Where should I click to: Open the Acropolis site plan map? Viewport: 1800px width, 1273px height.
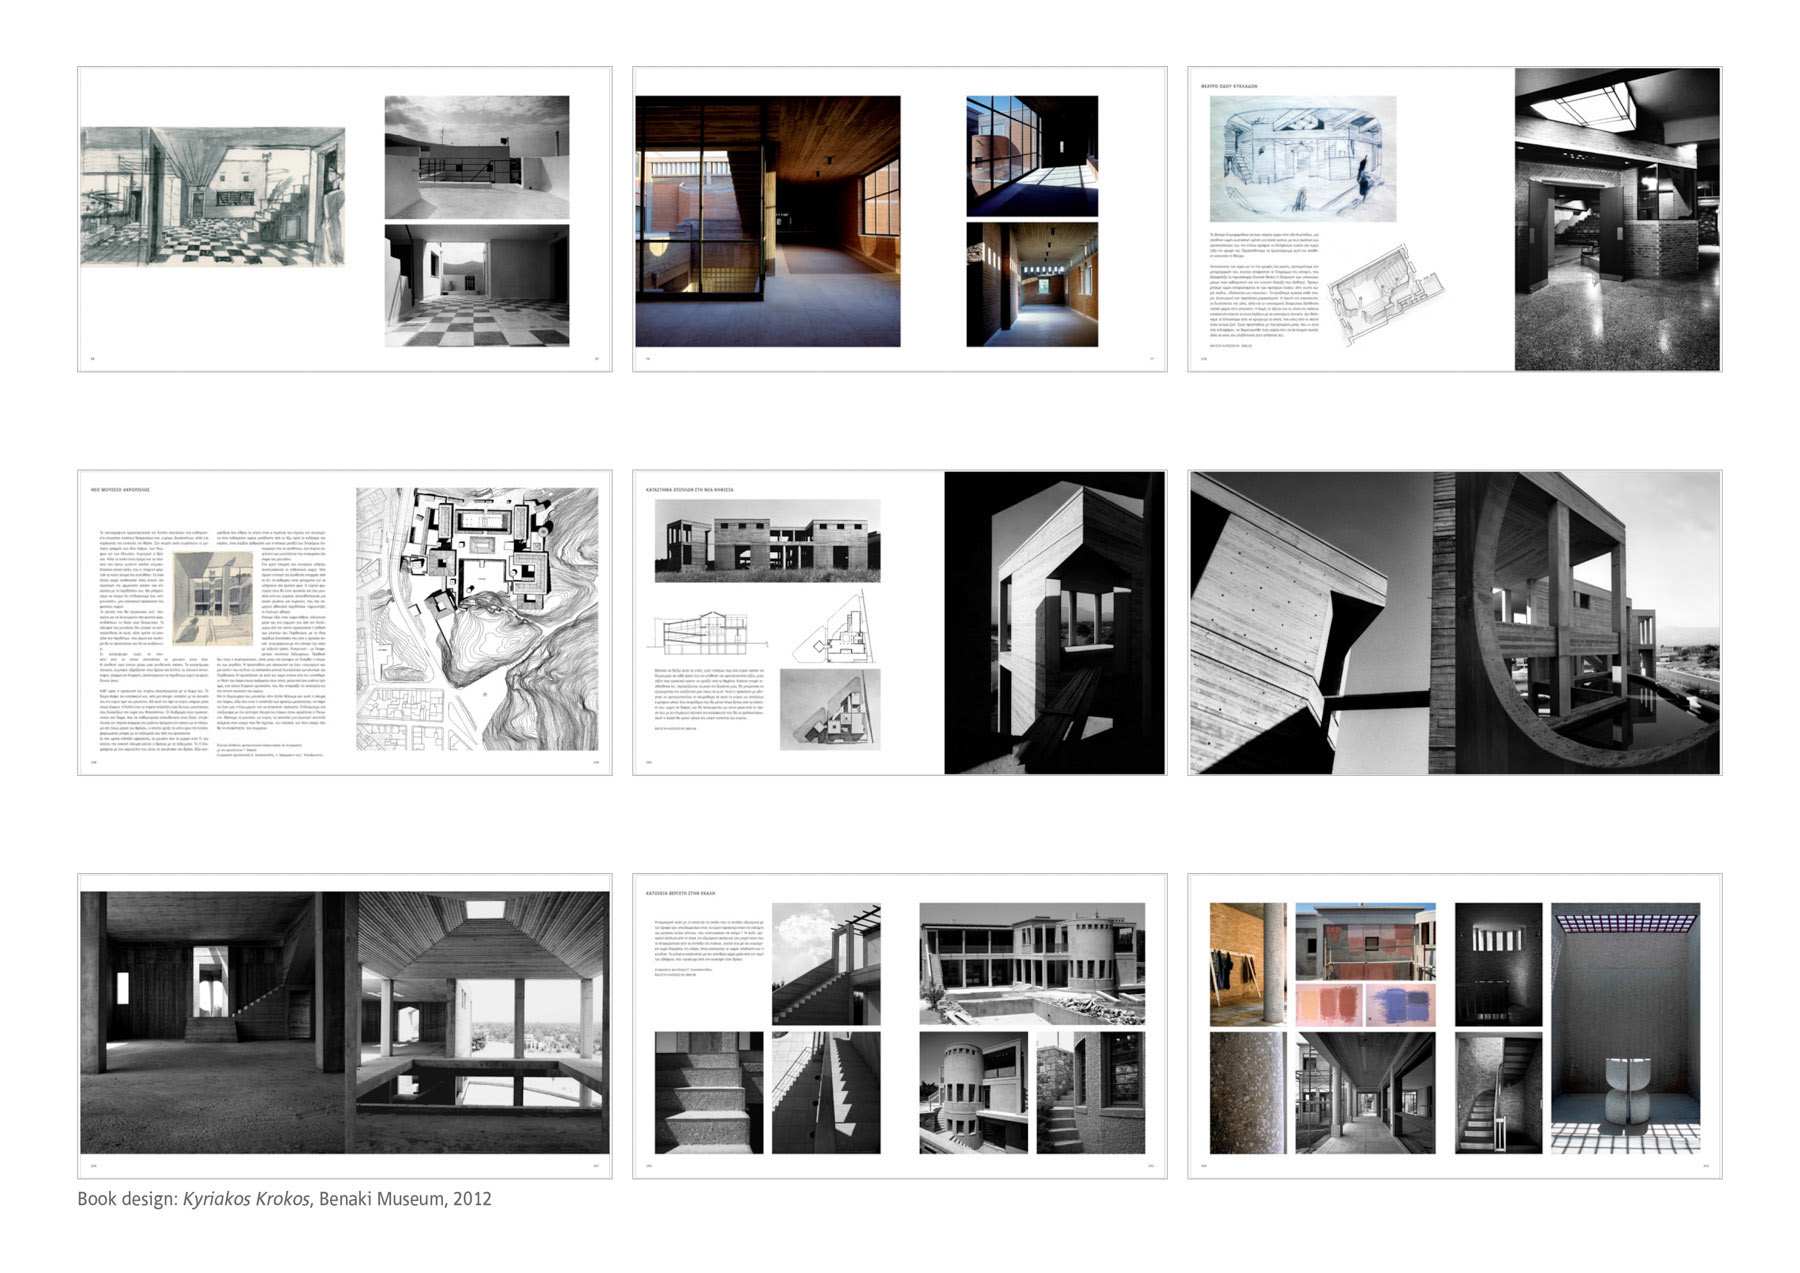477,619
